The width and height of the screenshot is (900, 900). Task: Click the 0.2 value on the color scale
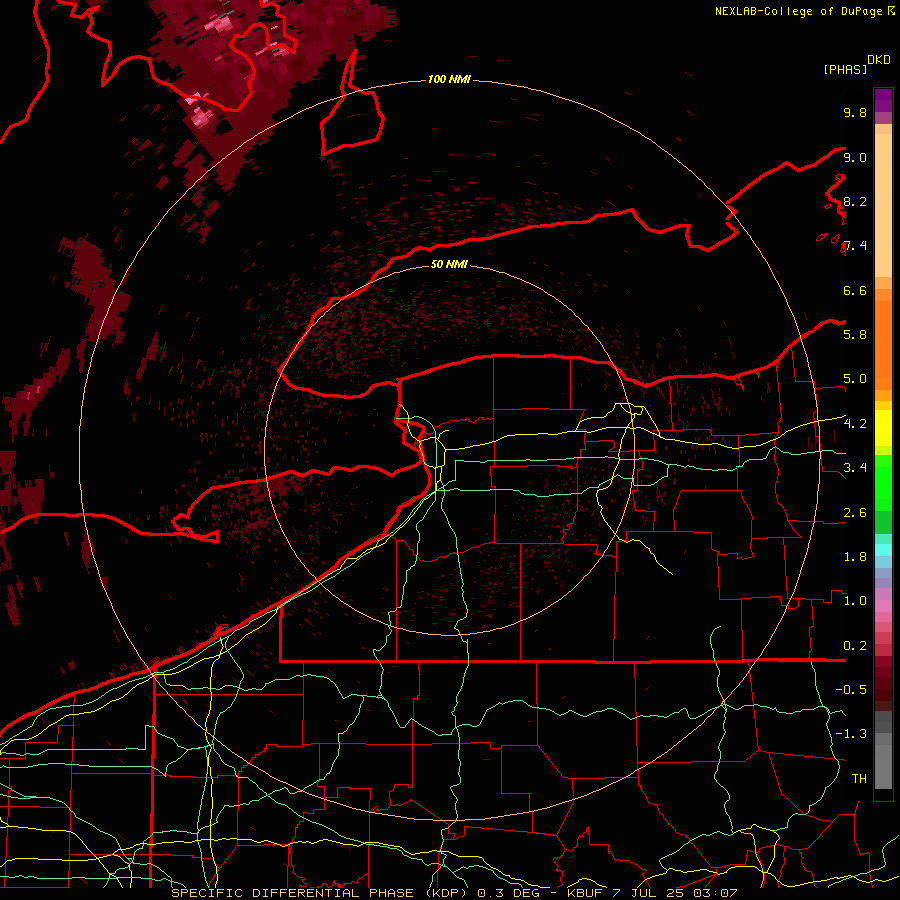855,645
